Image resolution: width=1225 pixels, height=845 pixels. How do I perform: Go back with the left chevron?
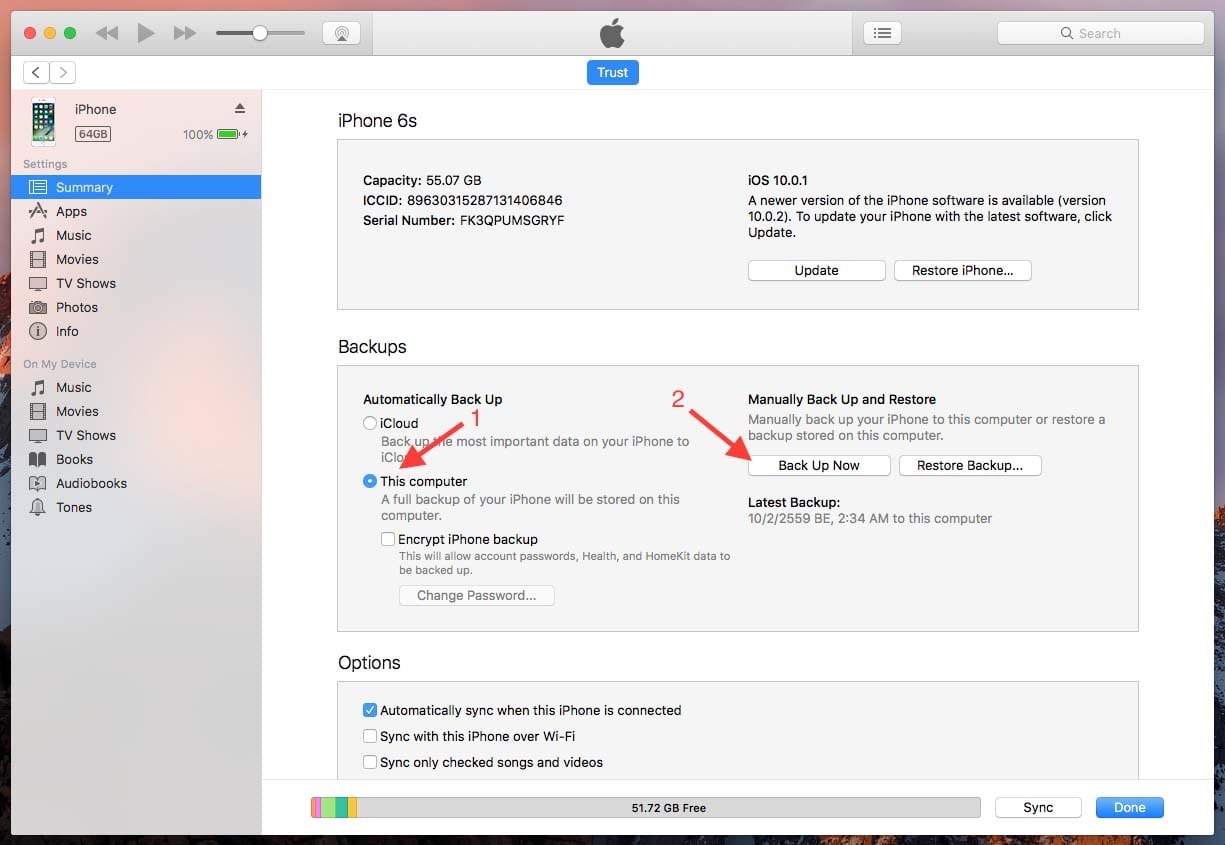tap(36, 72)
